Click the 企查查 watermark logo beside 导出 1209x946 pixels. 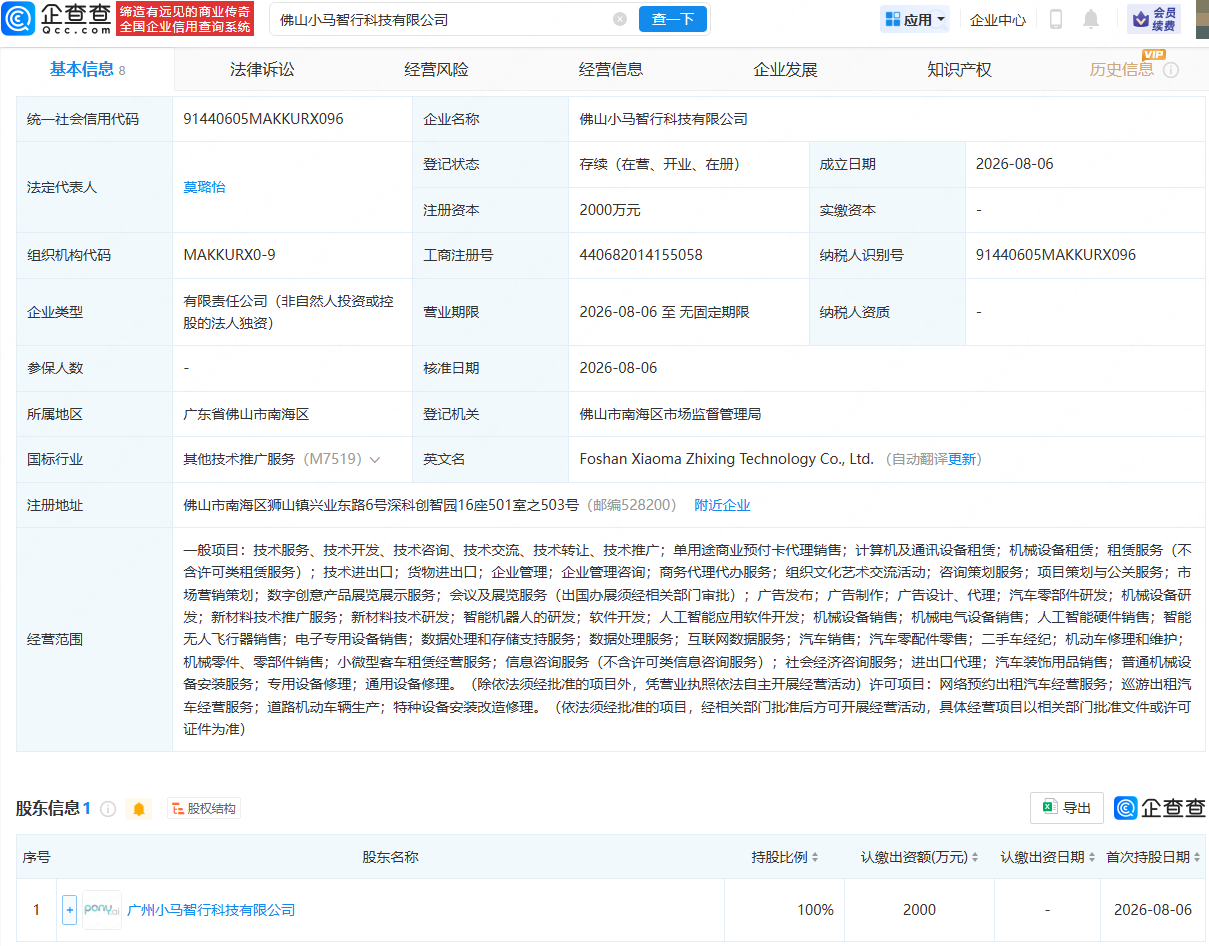[1160, 808]
